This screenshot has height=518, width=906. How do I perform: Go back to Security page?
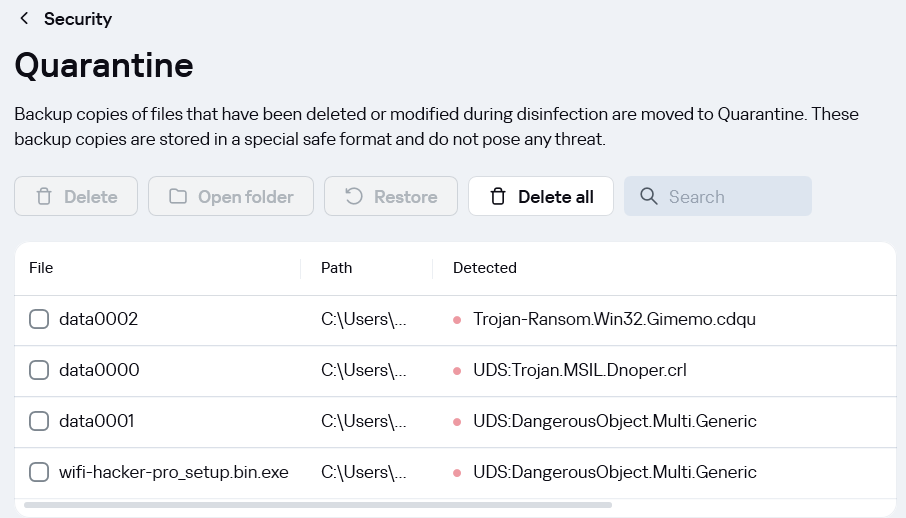coord(78,18)
